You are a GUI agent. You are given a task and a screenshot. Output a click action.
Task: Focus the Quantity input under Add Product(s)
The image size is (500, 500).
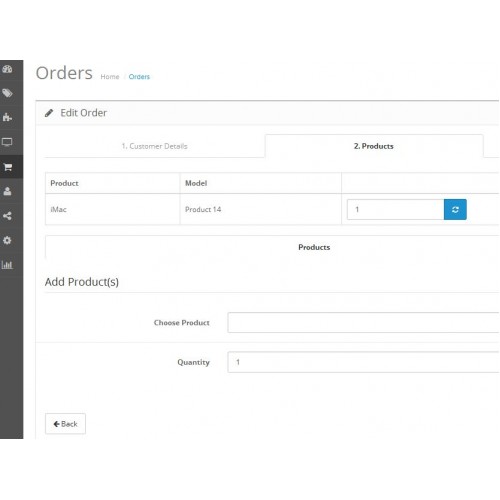pos(363,362)
